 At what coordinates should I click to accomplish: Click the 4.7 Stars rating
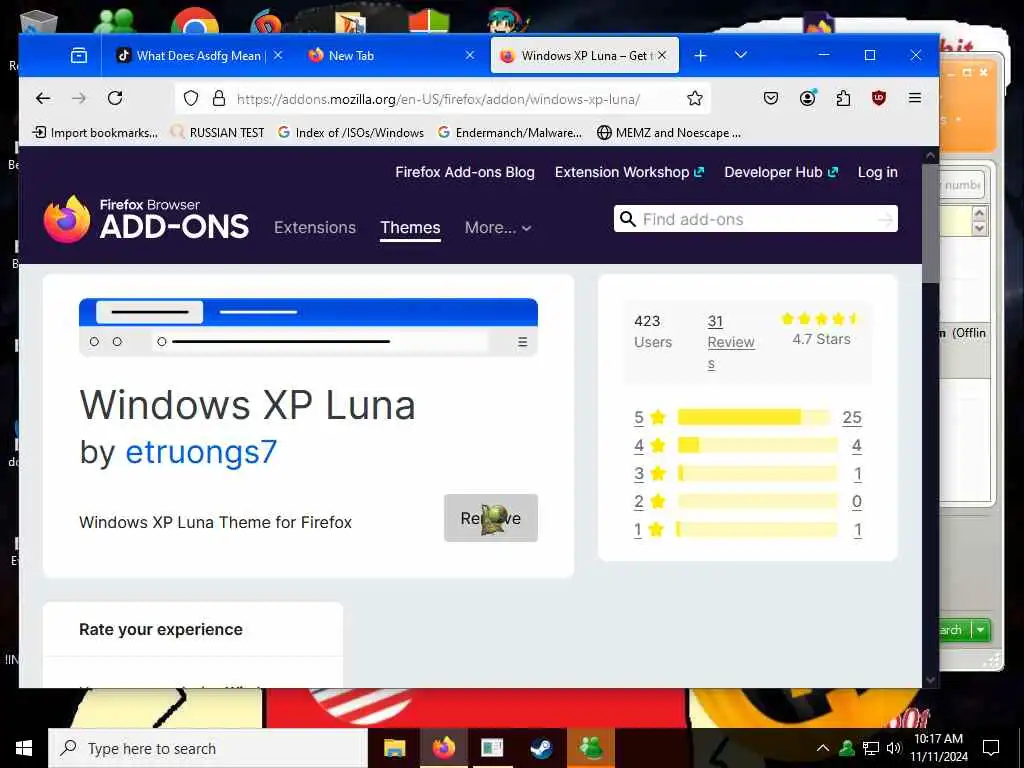point(822,329)
